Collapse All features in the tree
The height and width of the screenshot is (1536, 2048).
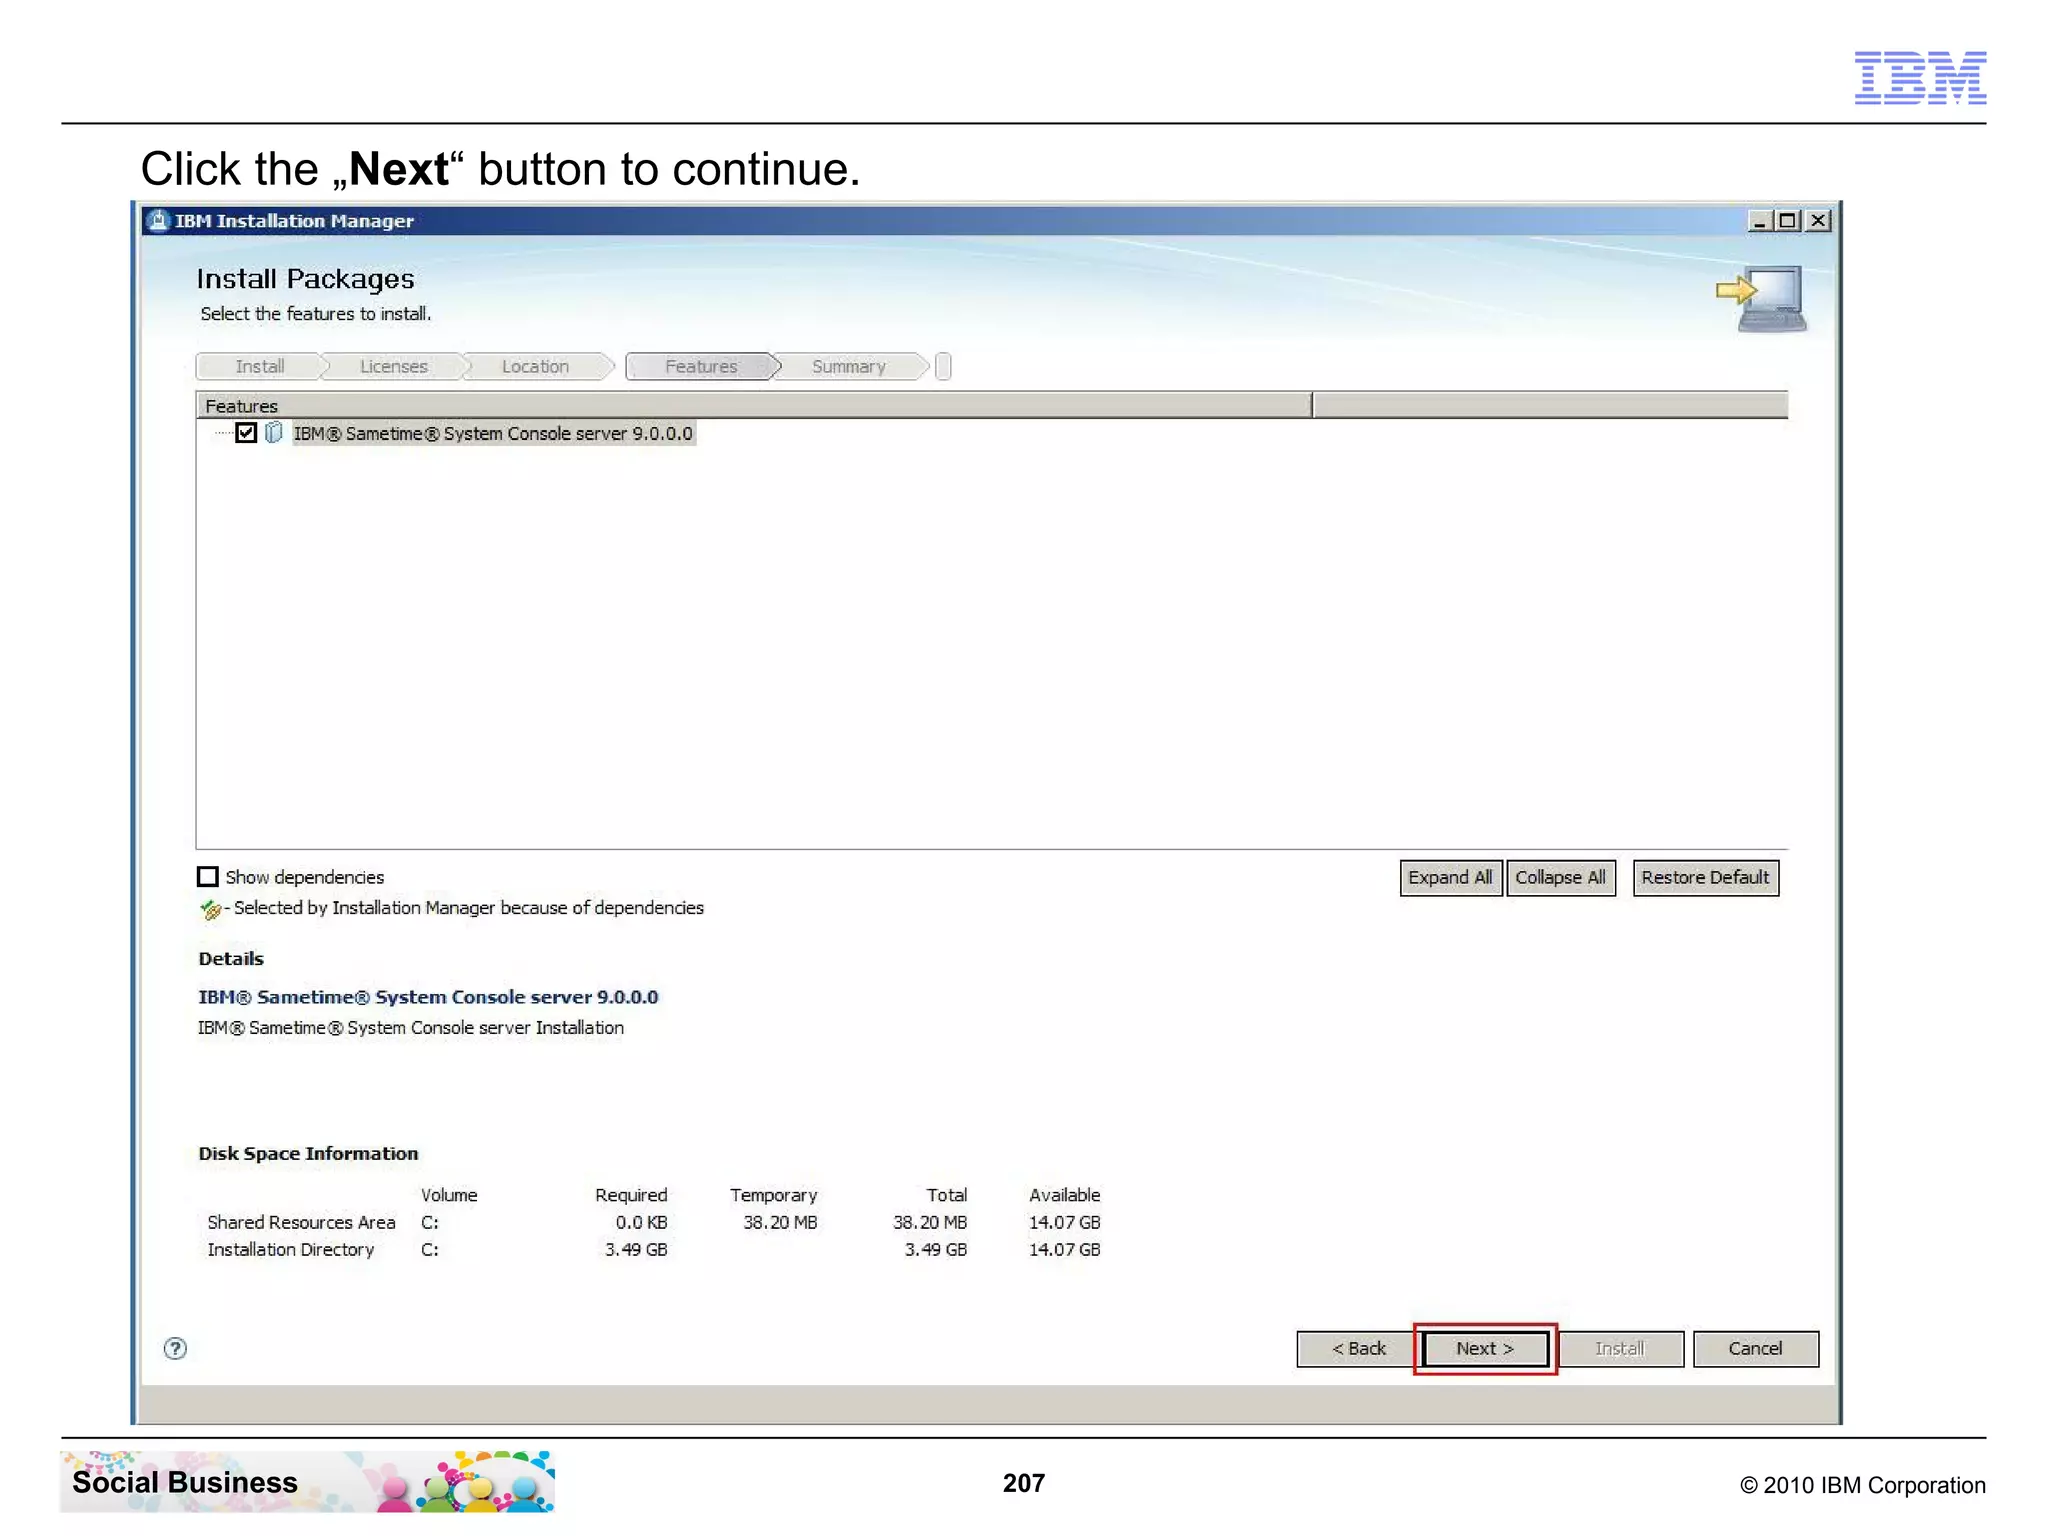[1560, 877]
